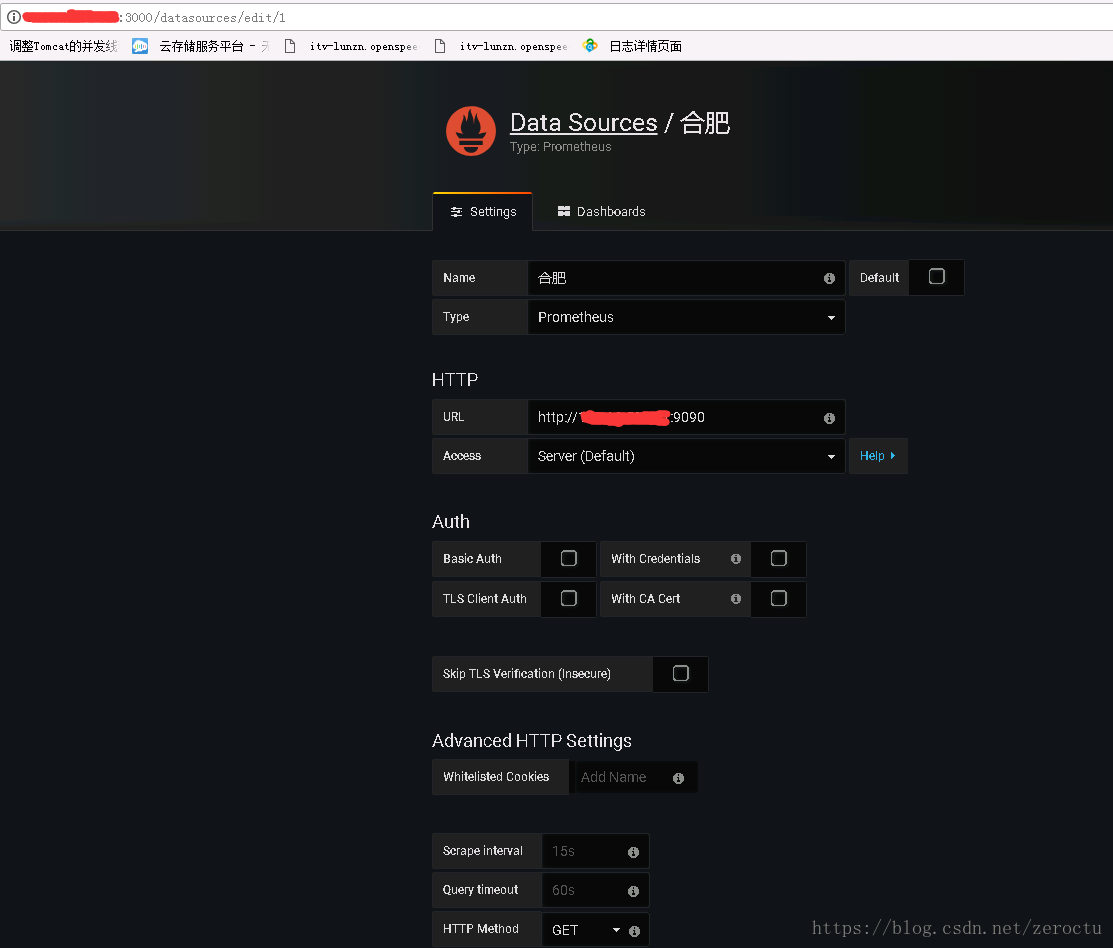The height and width of the screenshot is (948, 1113).
Task: Click the URL field info icon
Action: tap(829, 418)
